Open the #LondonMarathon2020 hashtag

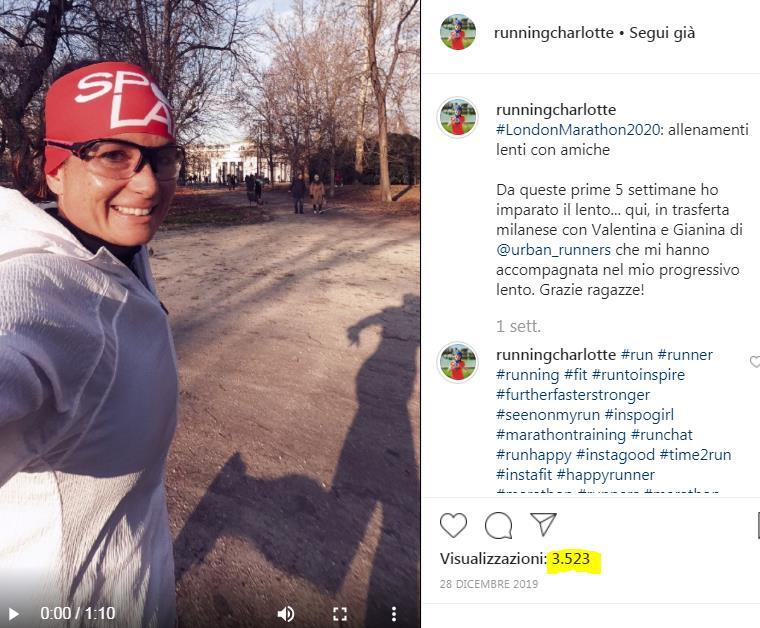coord(579,130)
